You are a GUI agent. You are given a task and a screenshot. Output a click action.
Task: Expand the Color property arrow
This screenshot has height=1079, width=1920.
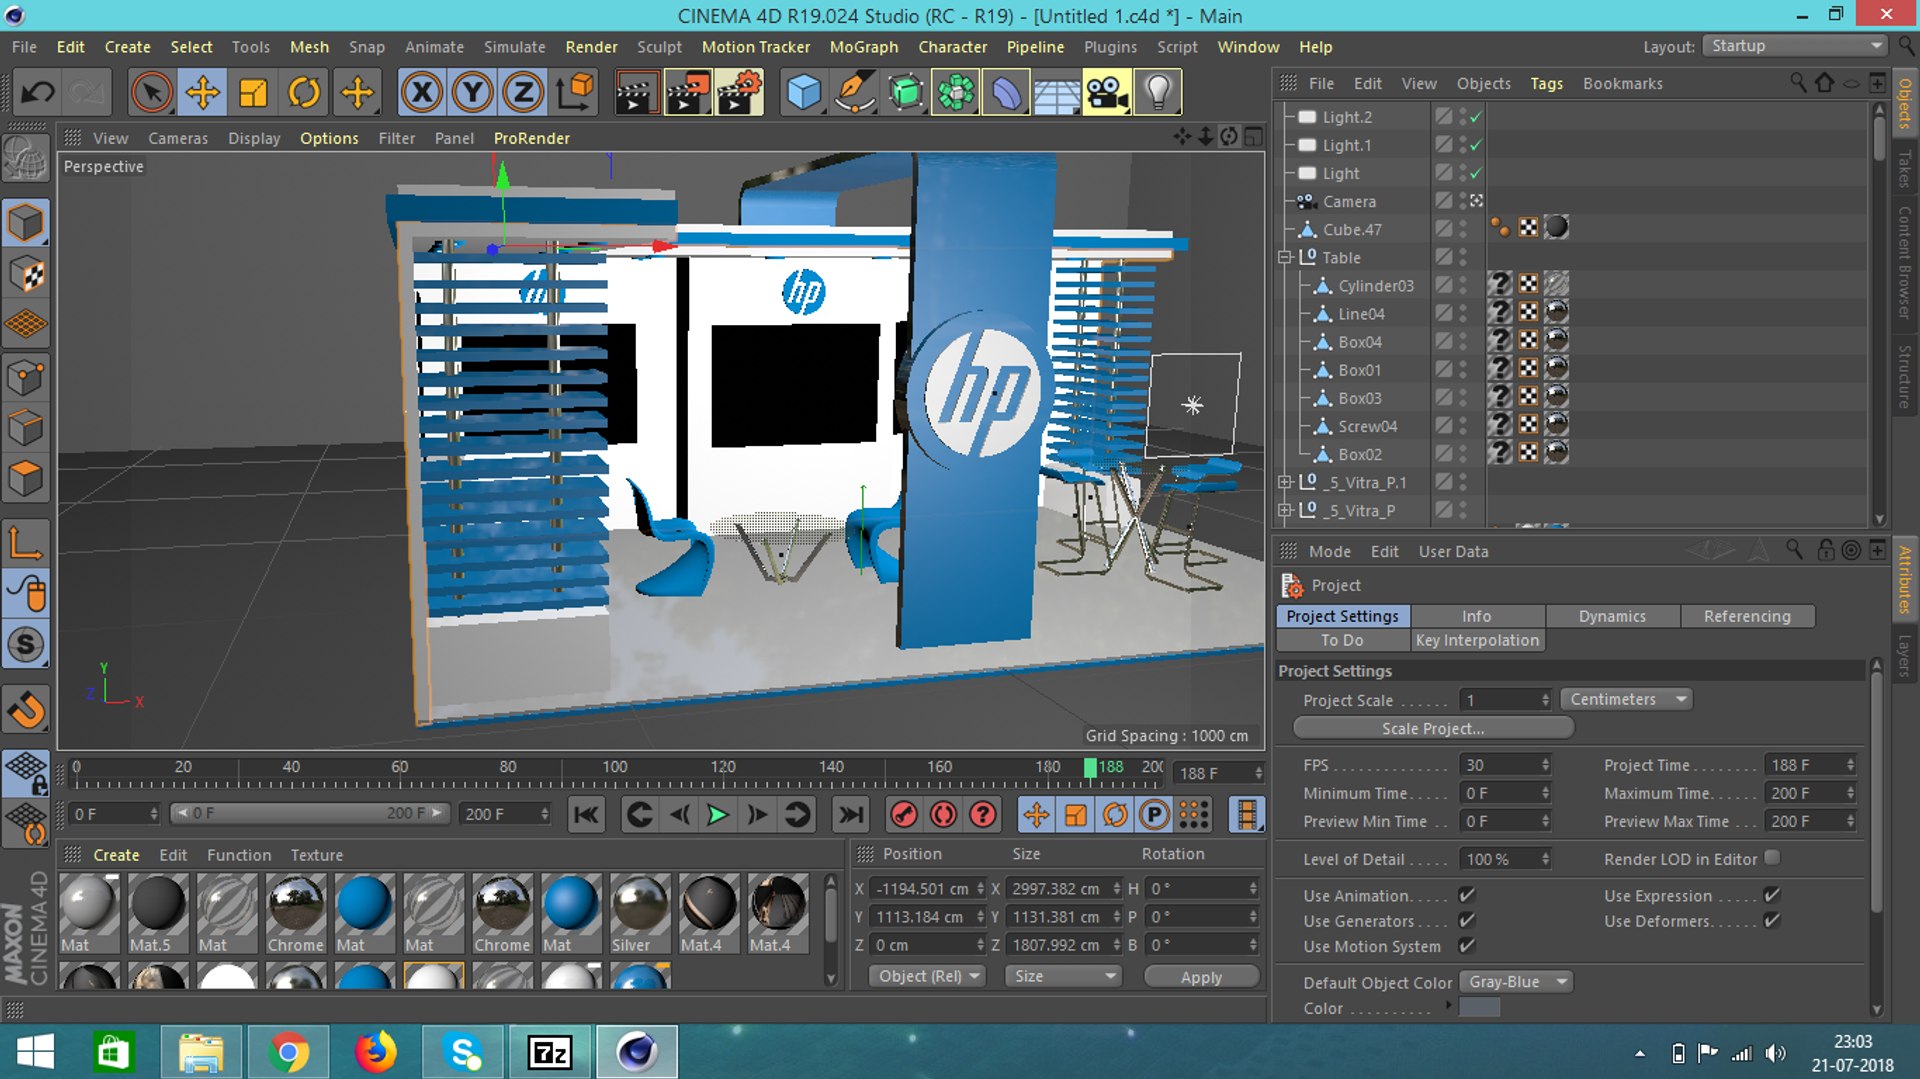1448,1005
